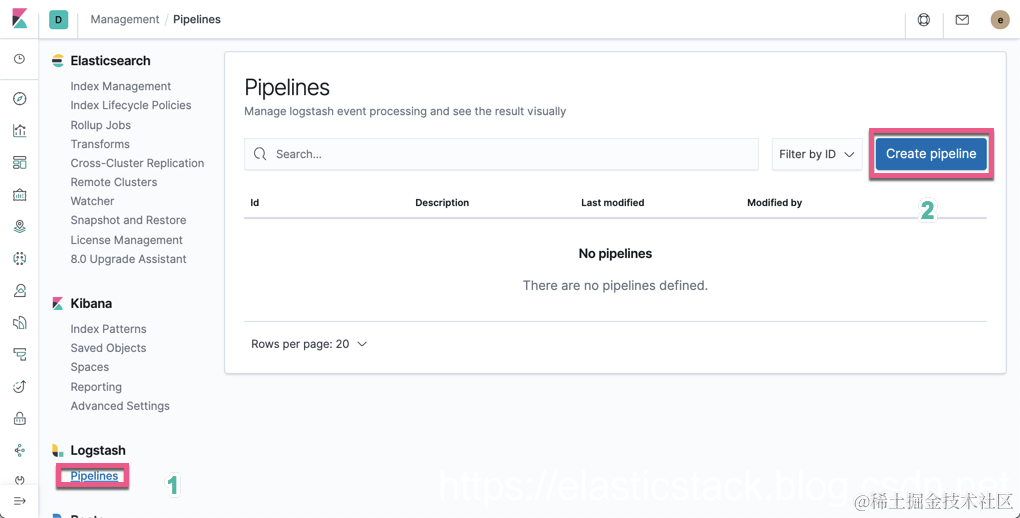Go to Index Management
This screenshot has height=518, width=1020.
pos(120,86)
